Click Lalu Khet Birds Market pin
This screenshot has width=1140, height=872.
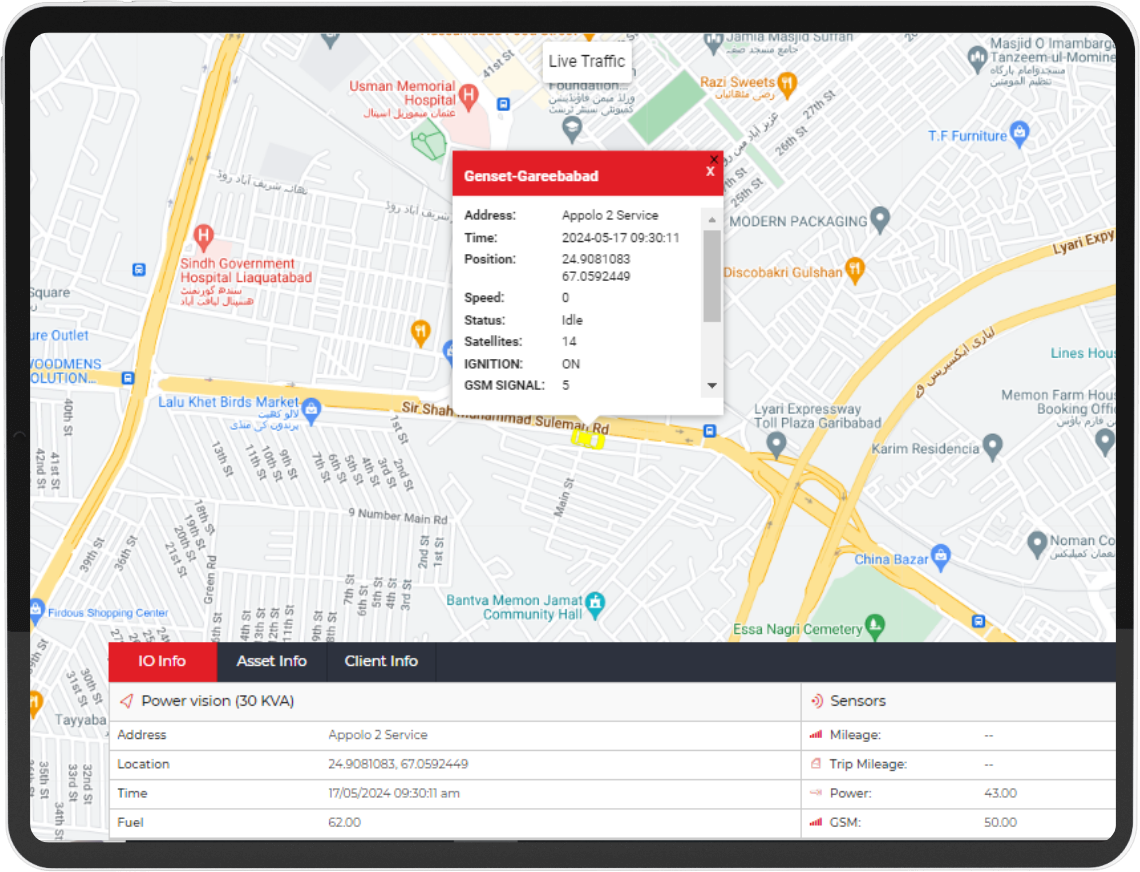(311, 408)
